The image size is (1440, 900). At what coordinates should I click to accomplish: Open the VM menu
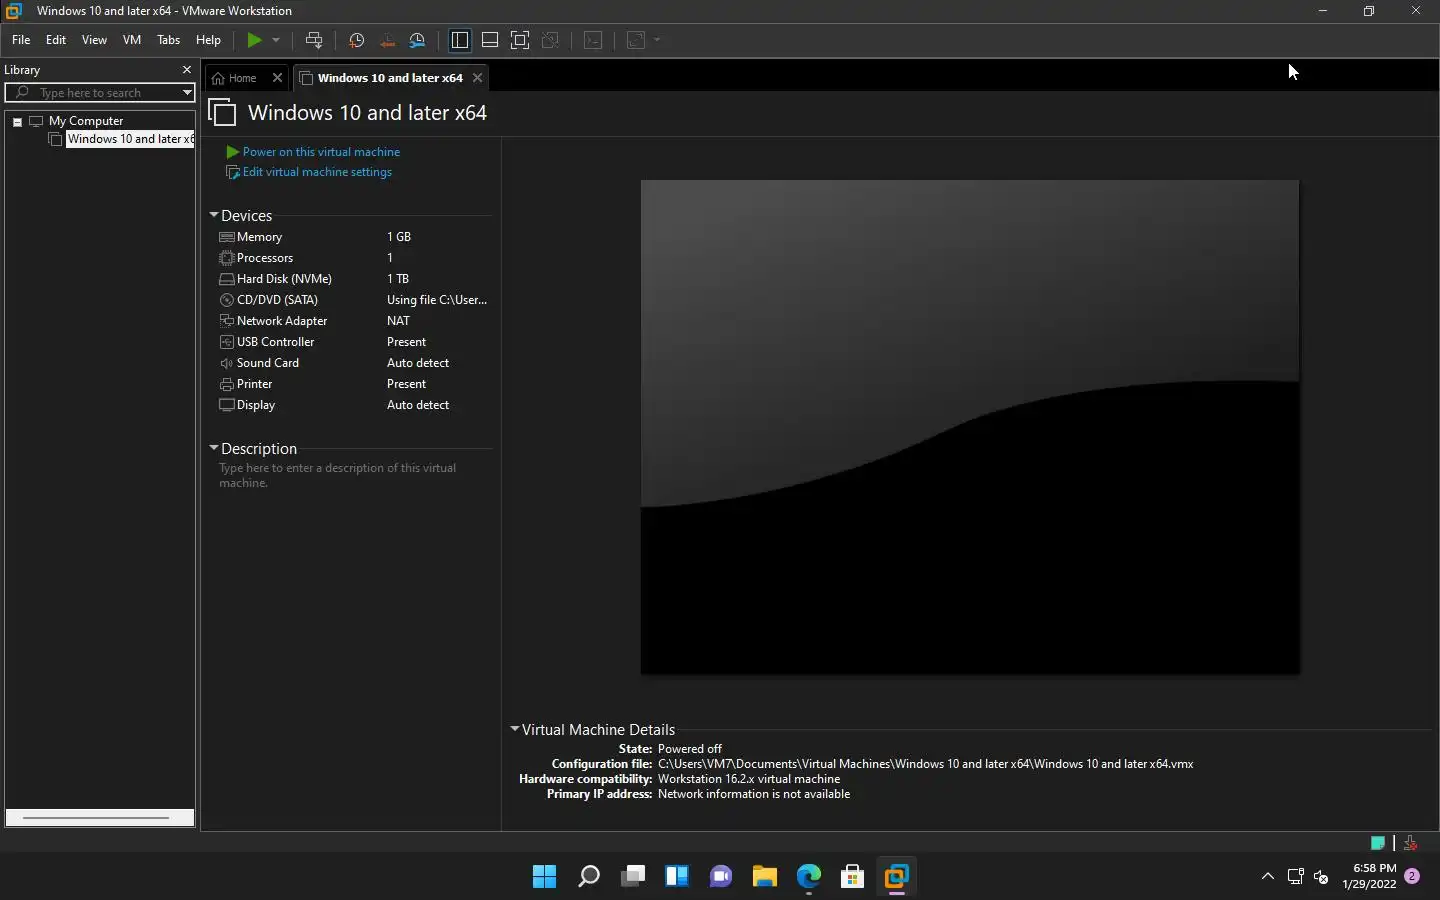(132, 40)
